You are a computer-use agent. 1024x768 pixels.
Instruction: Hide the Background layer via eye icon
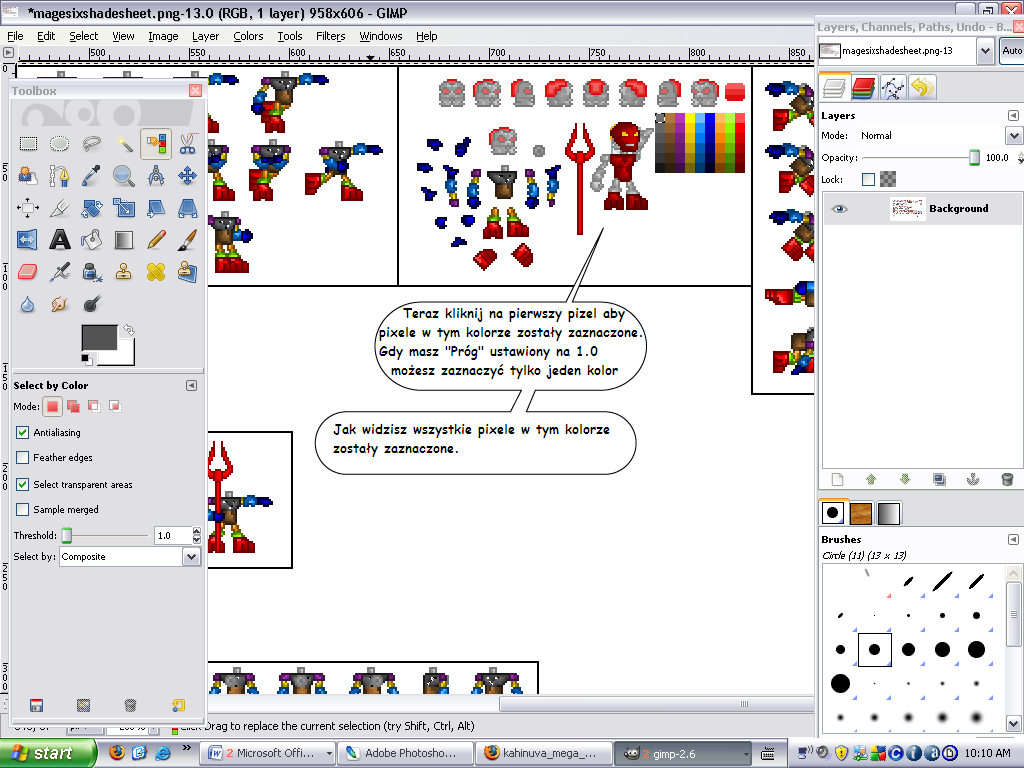[839, 209]
